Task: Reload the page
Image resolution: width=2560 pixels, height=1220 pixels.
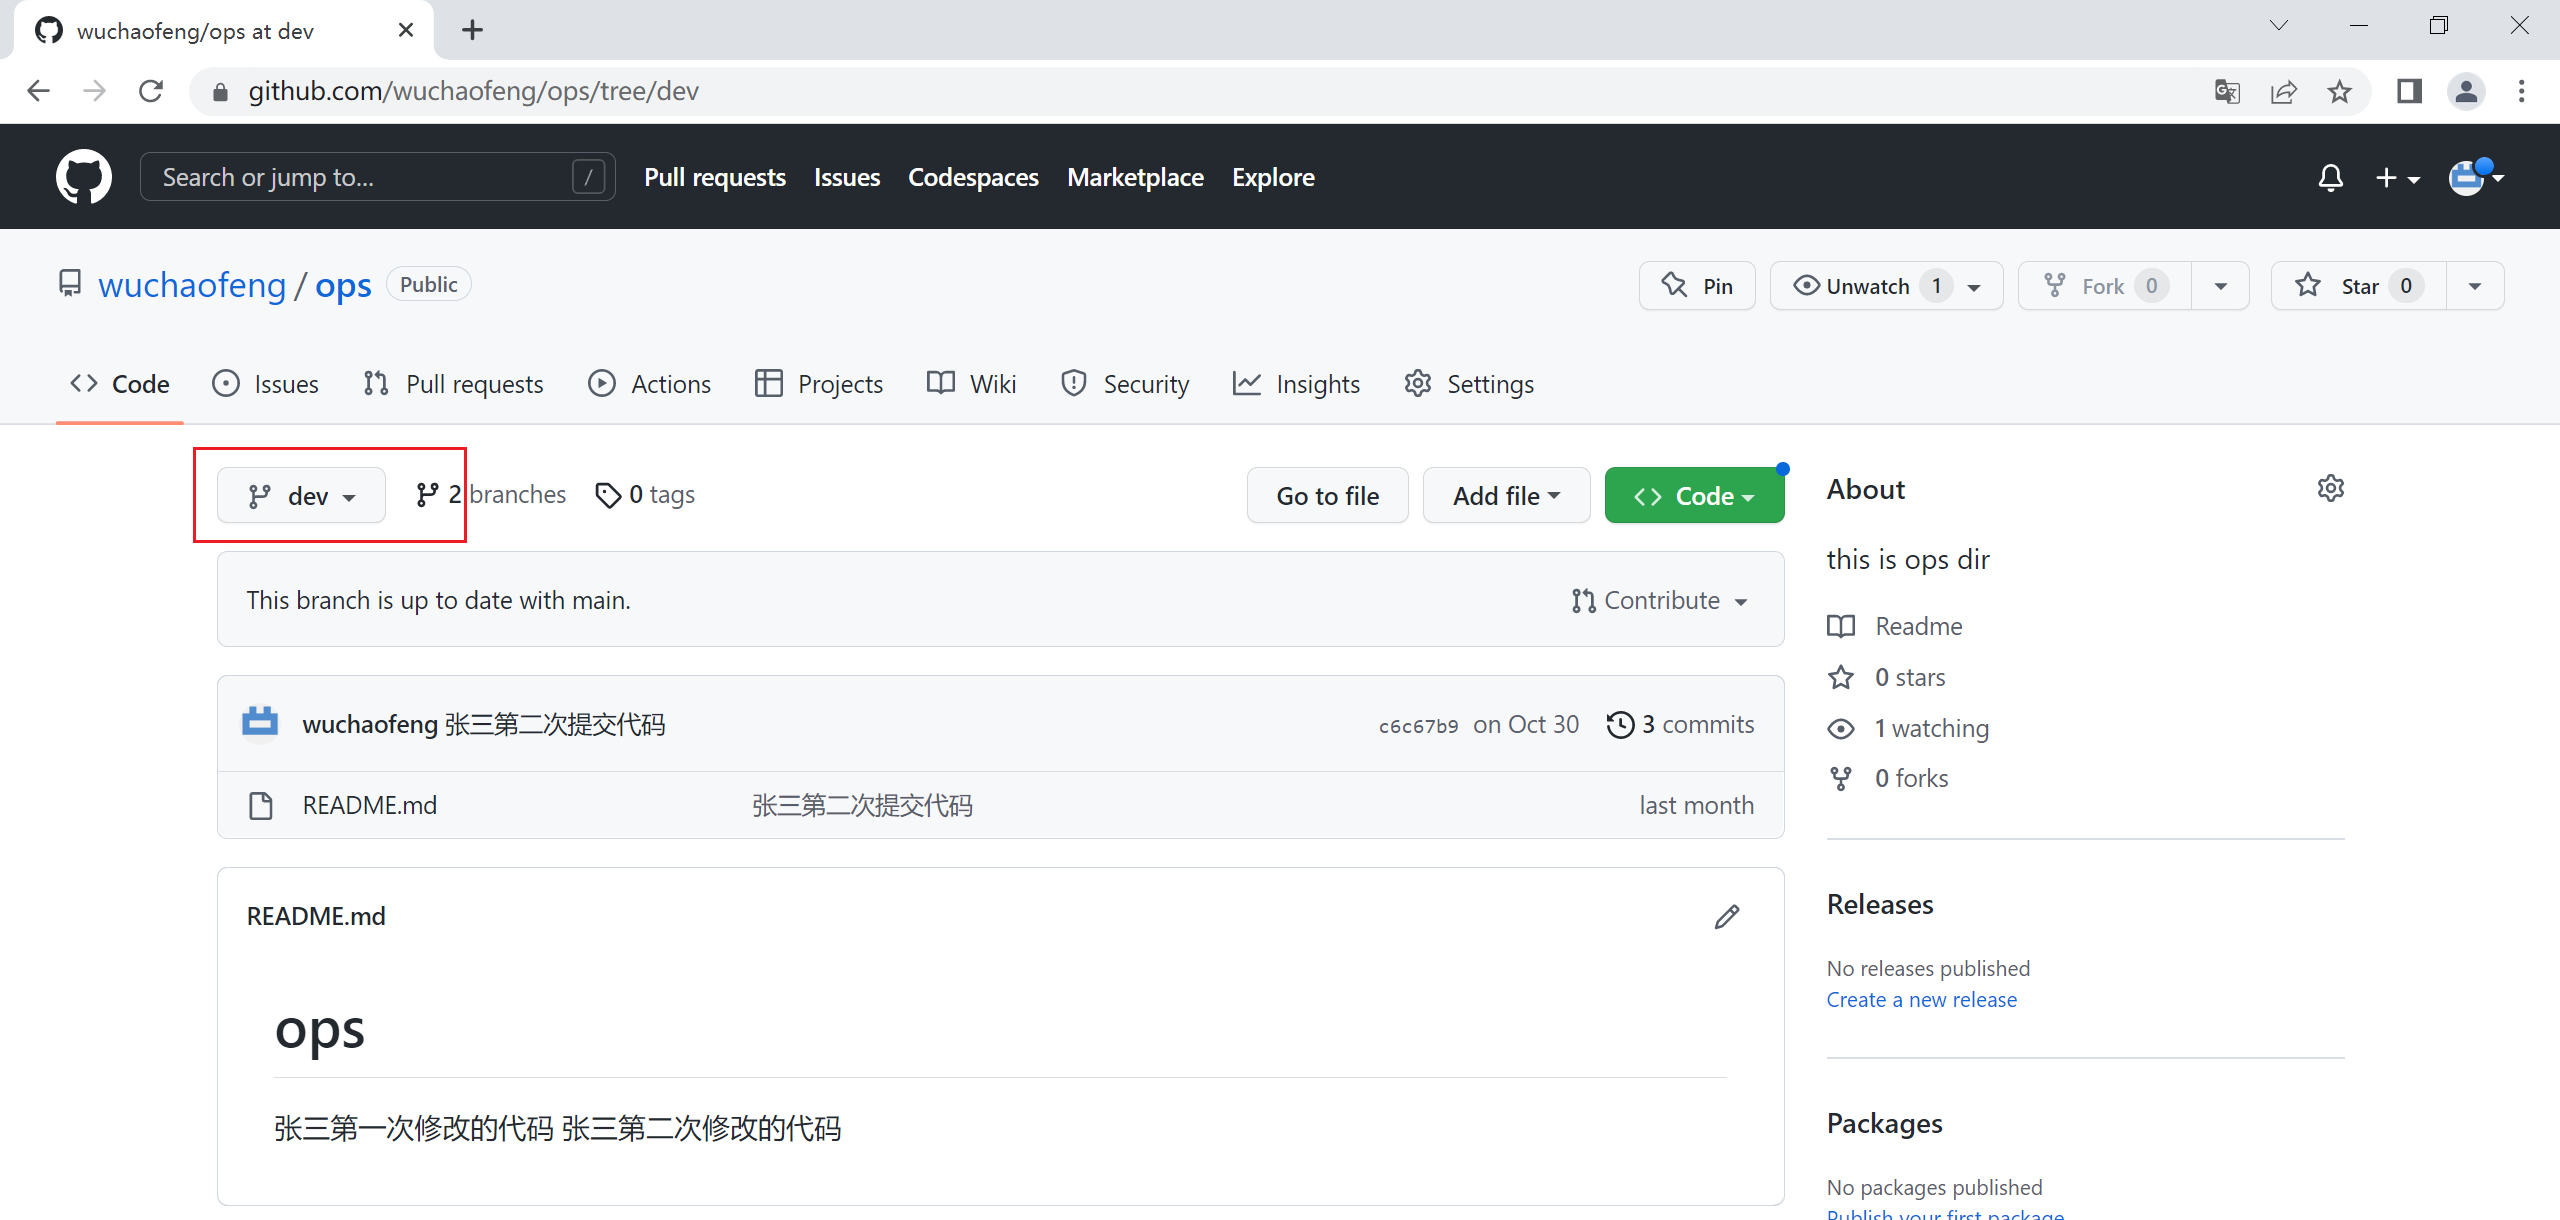Action: [151, 91]
